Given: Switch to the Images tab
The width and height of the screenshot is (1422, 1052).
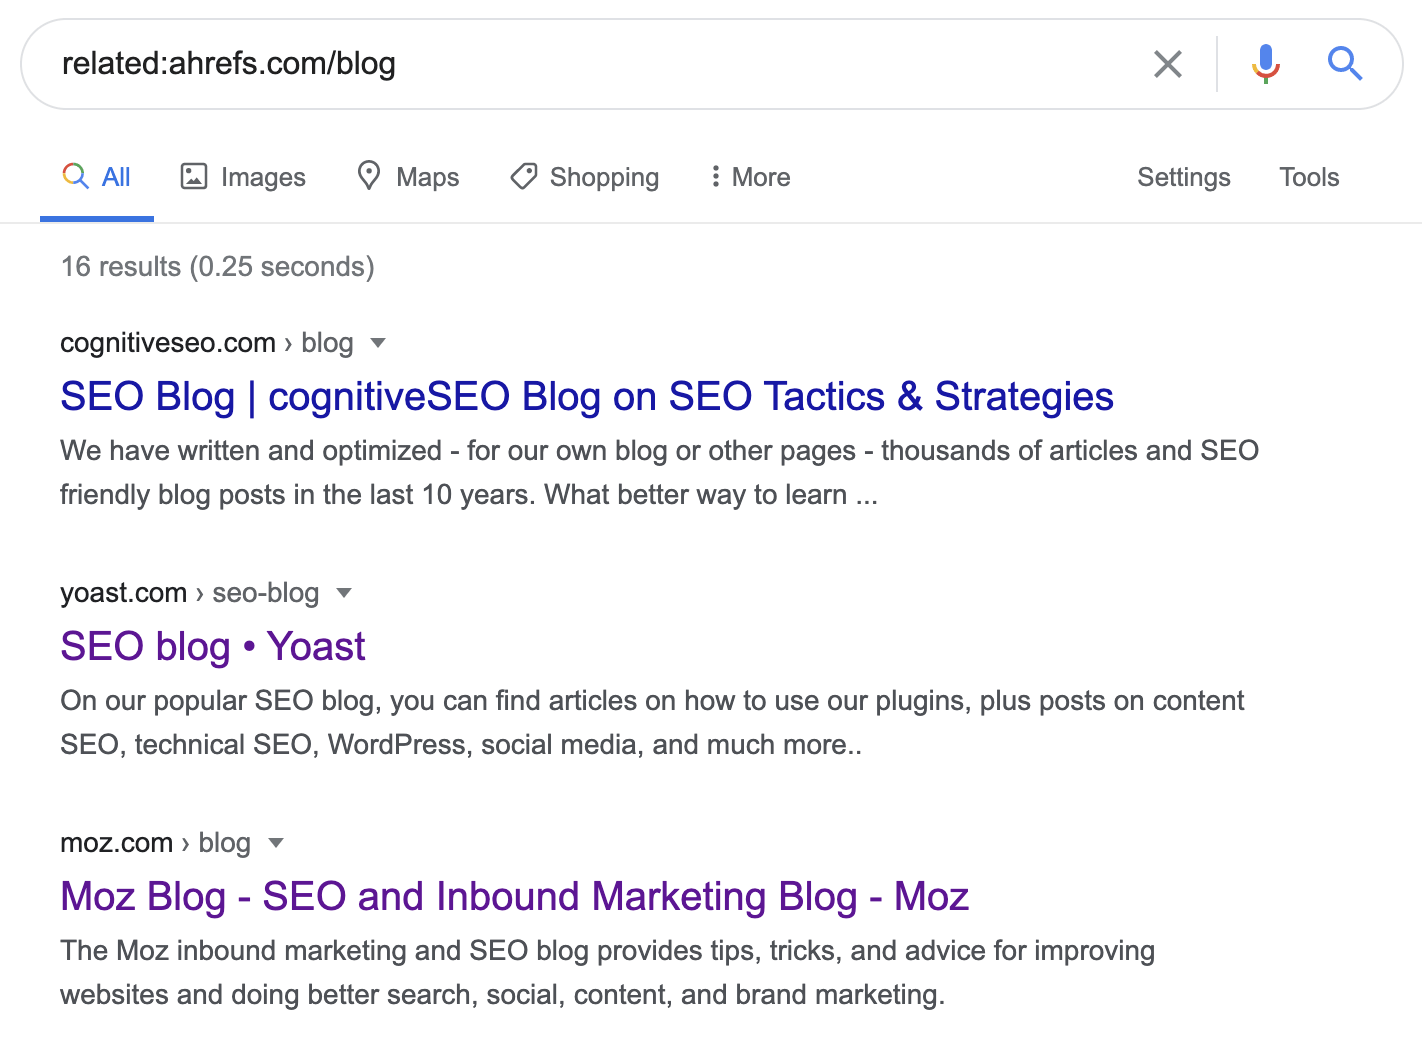Looking at the screenshot, I should (262, 177).
